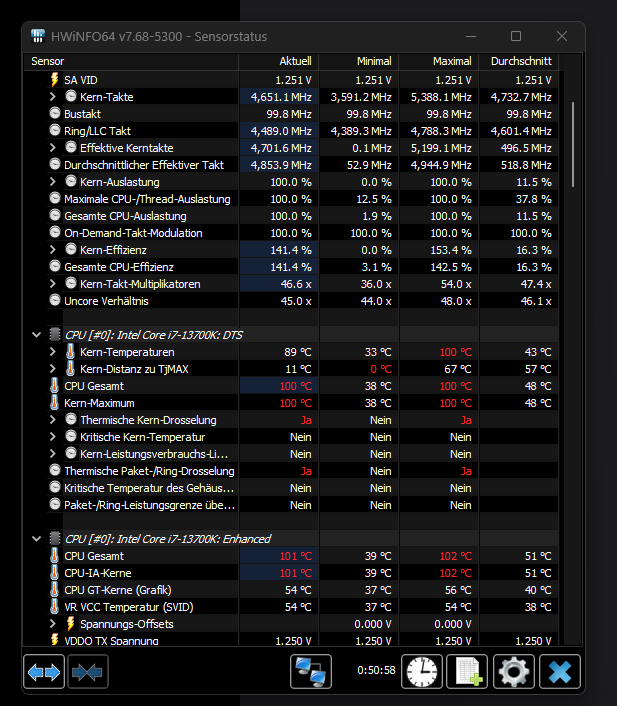Click icon beside Thermische Paket-/Ring-Drosselung

click(x=54, y=471)
